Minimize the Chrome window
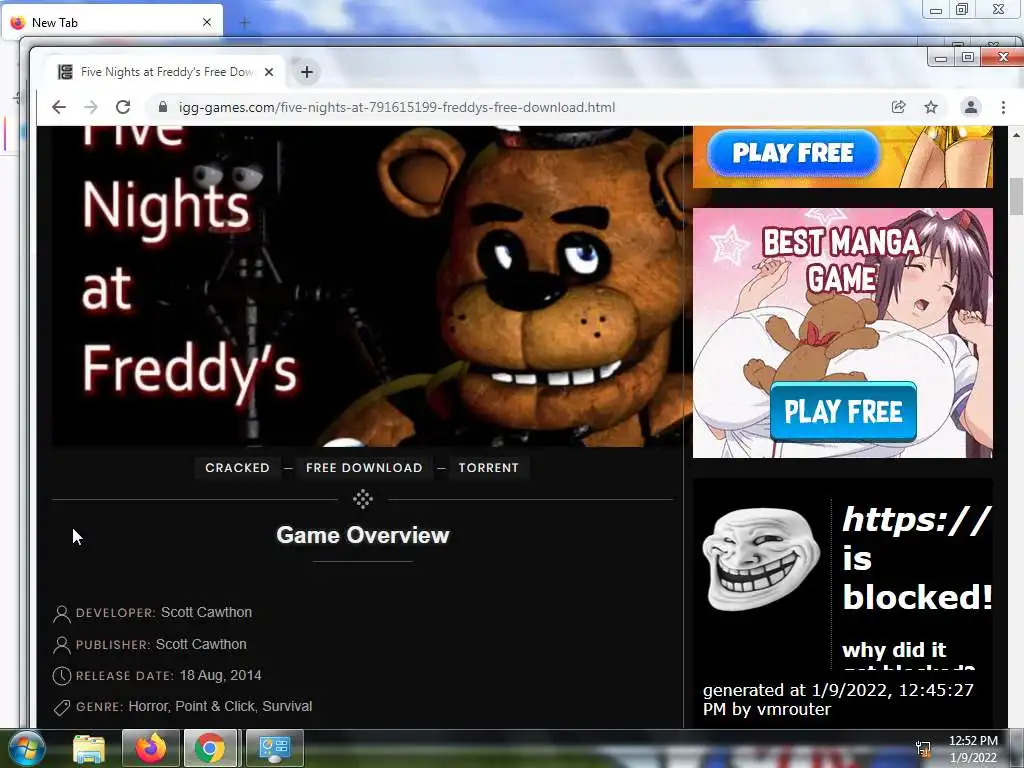 click(x=940, y=57)
